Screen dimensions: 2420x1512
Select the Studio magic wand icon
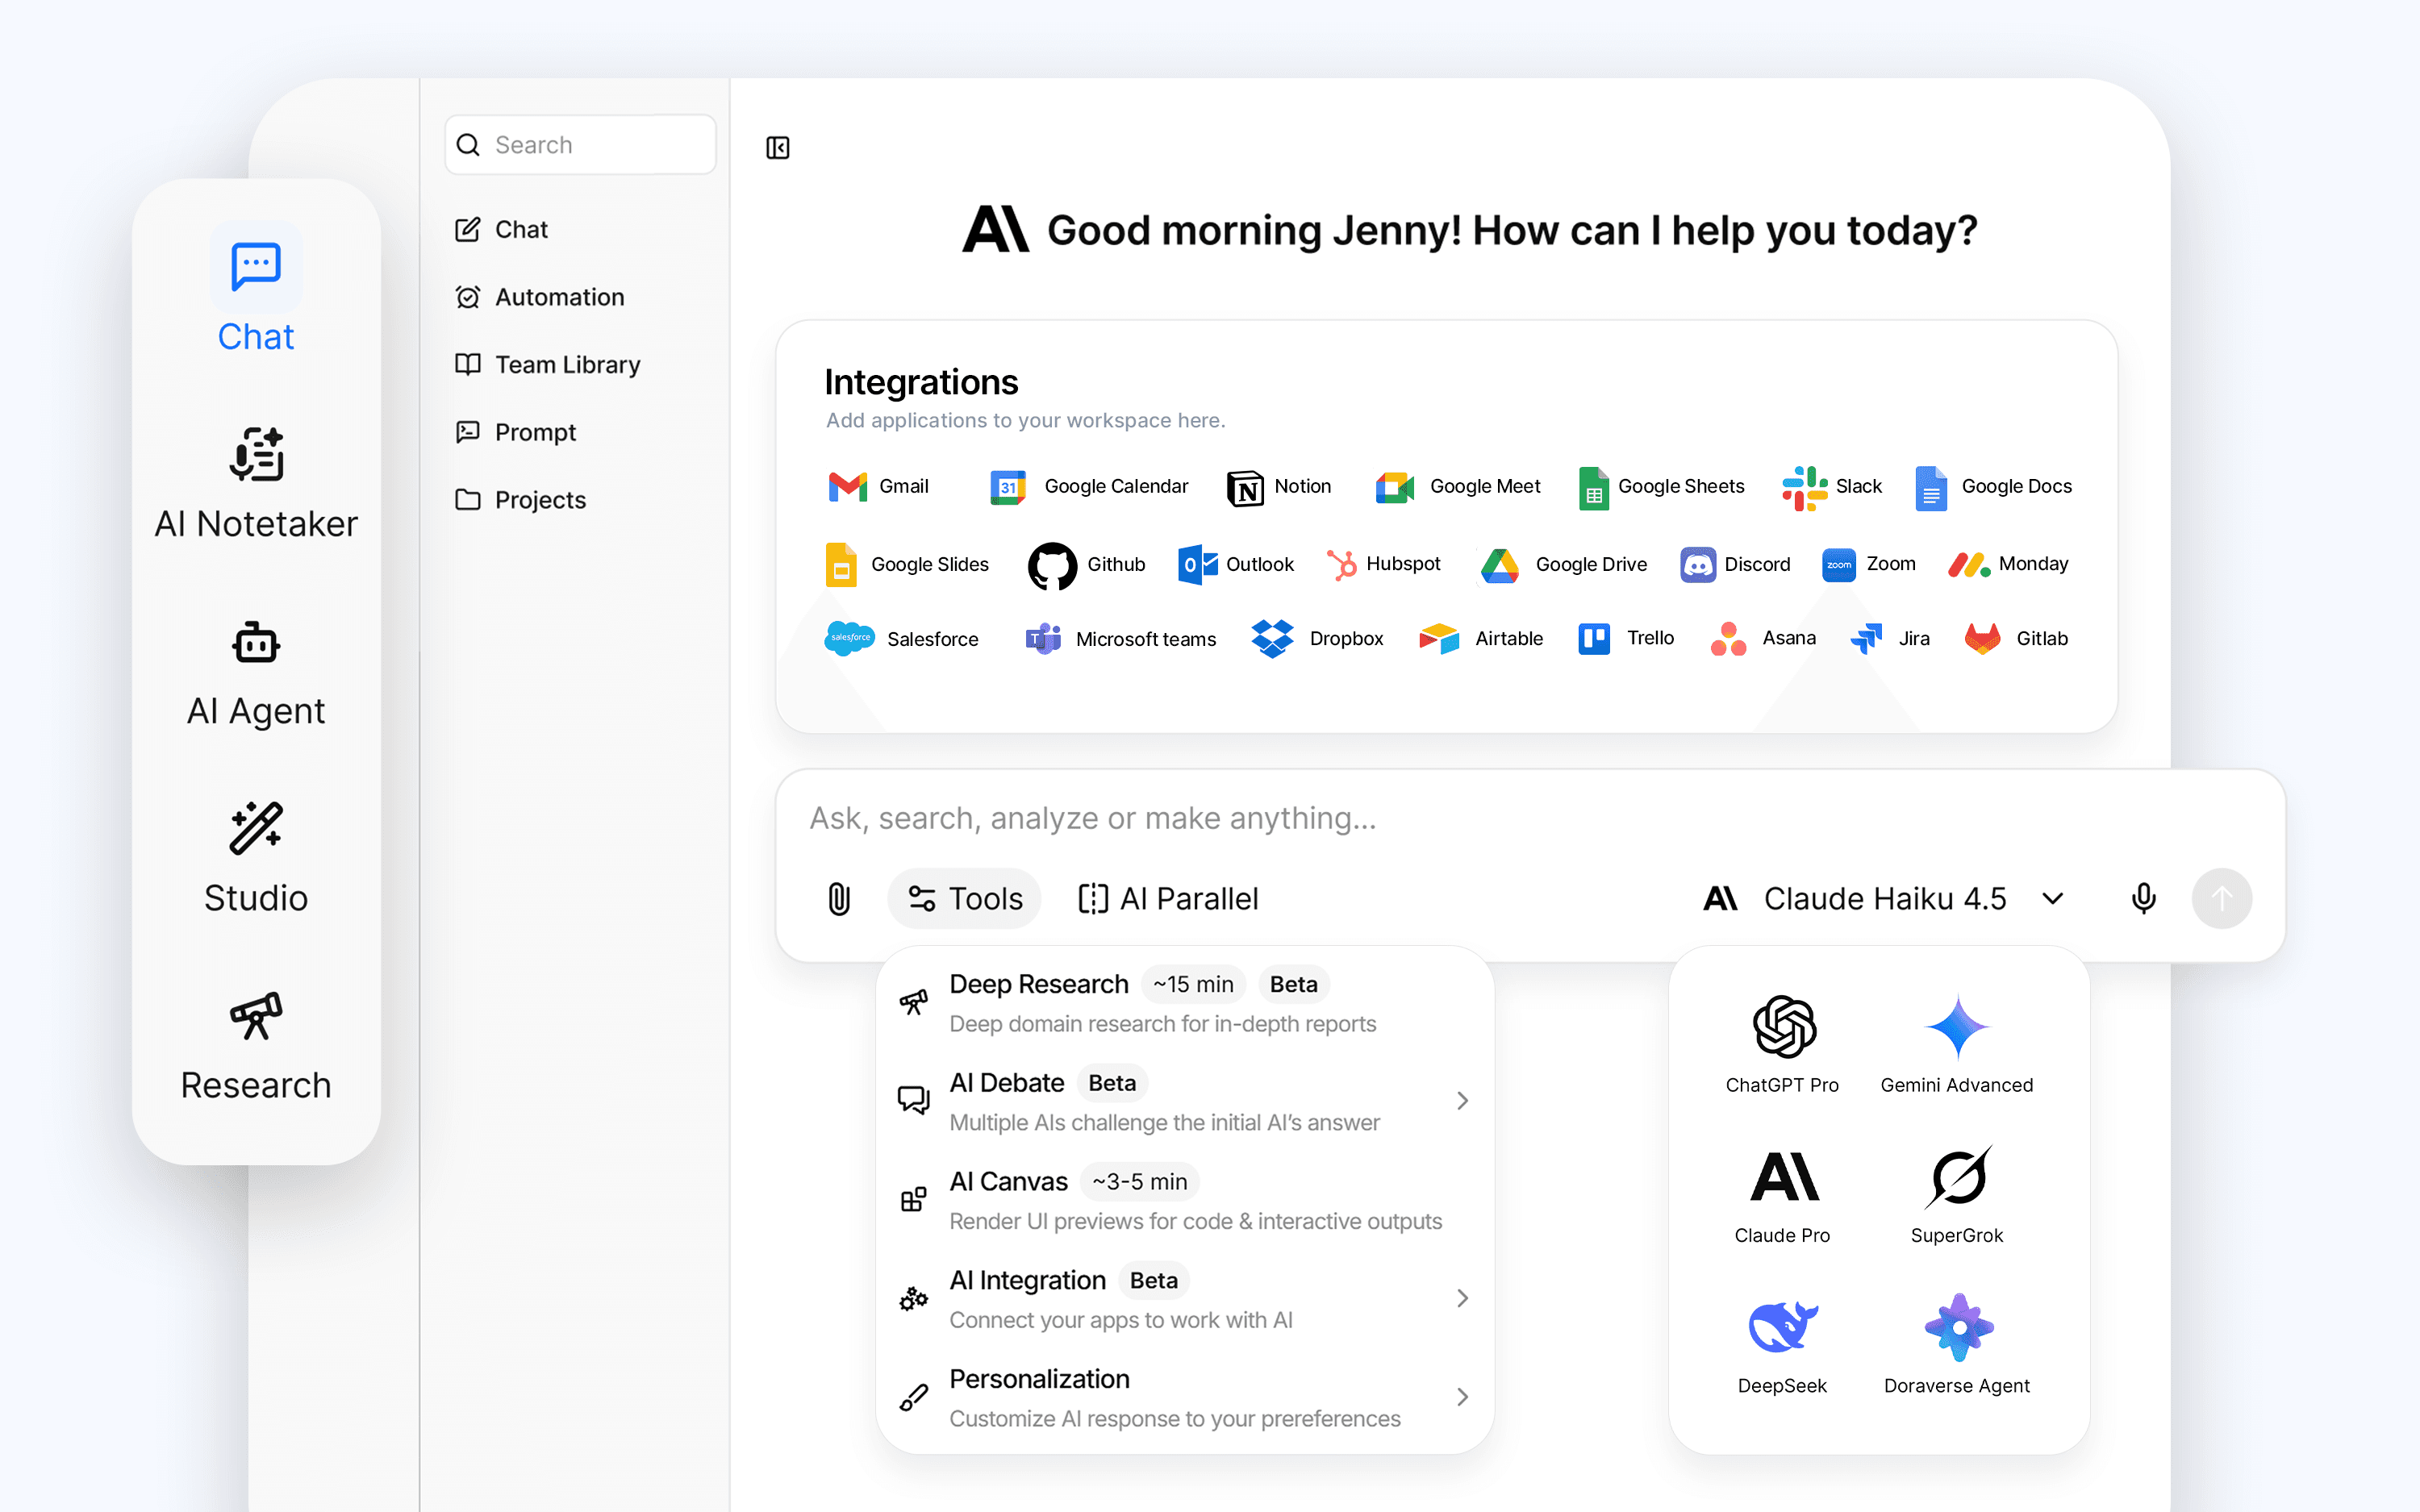pos(256,828)
